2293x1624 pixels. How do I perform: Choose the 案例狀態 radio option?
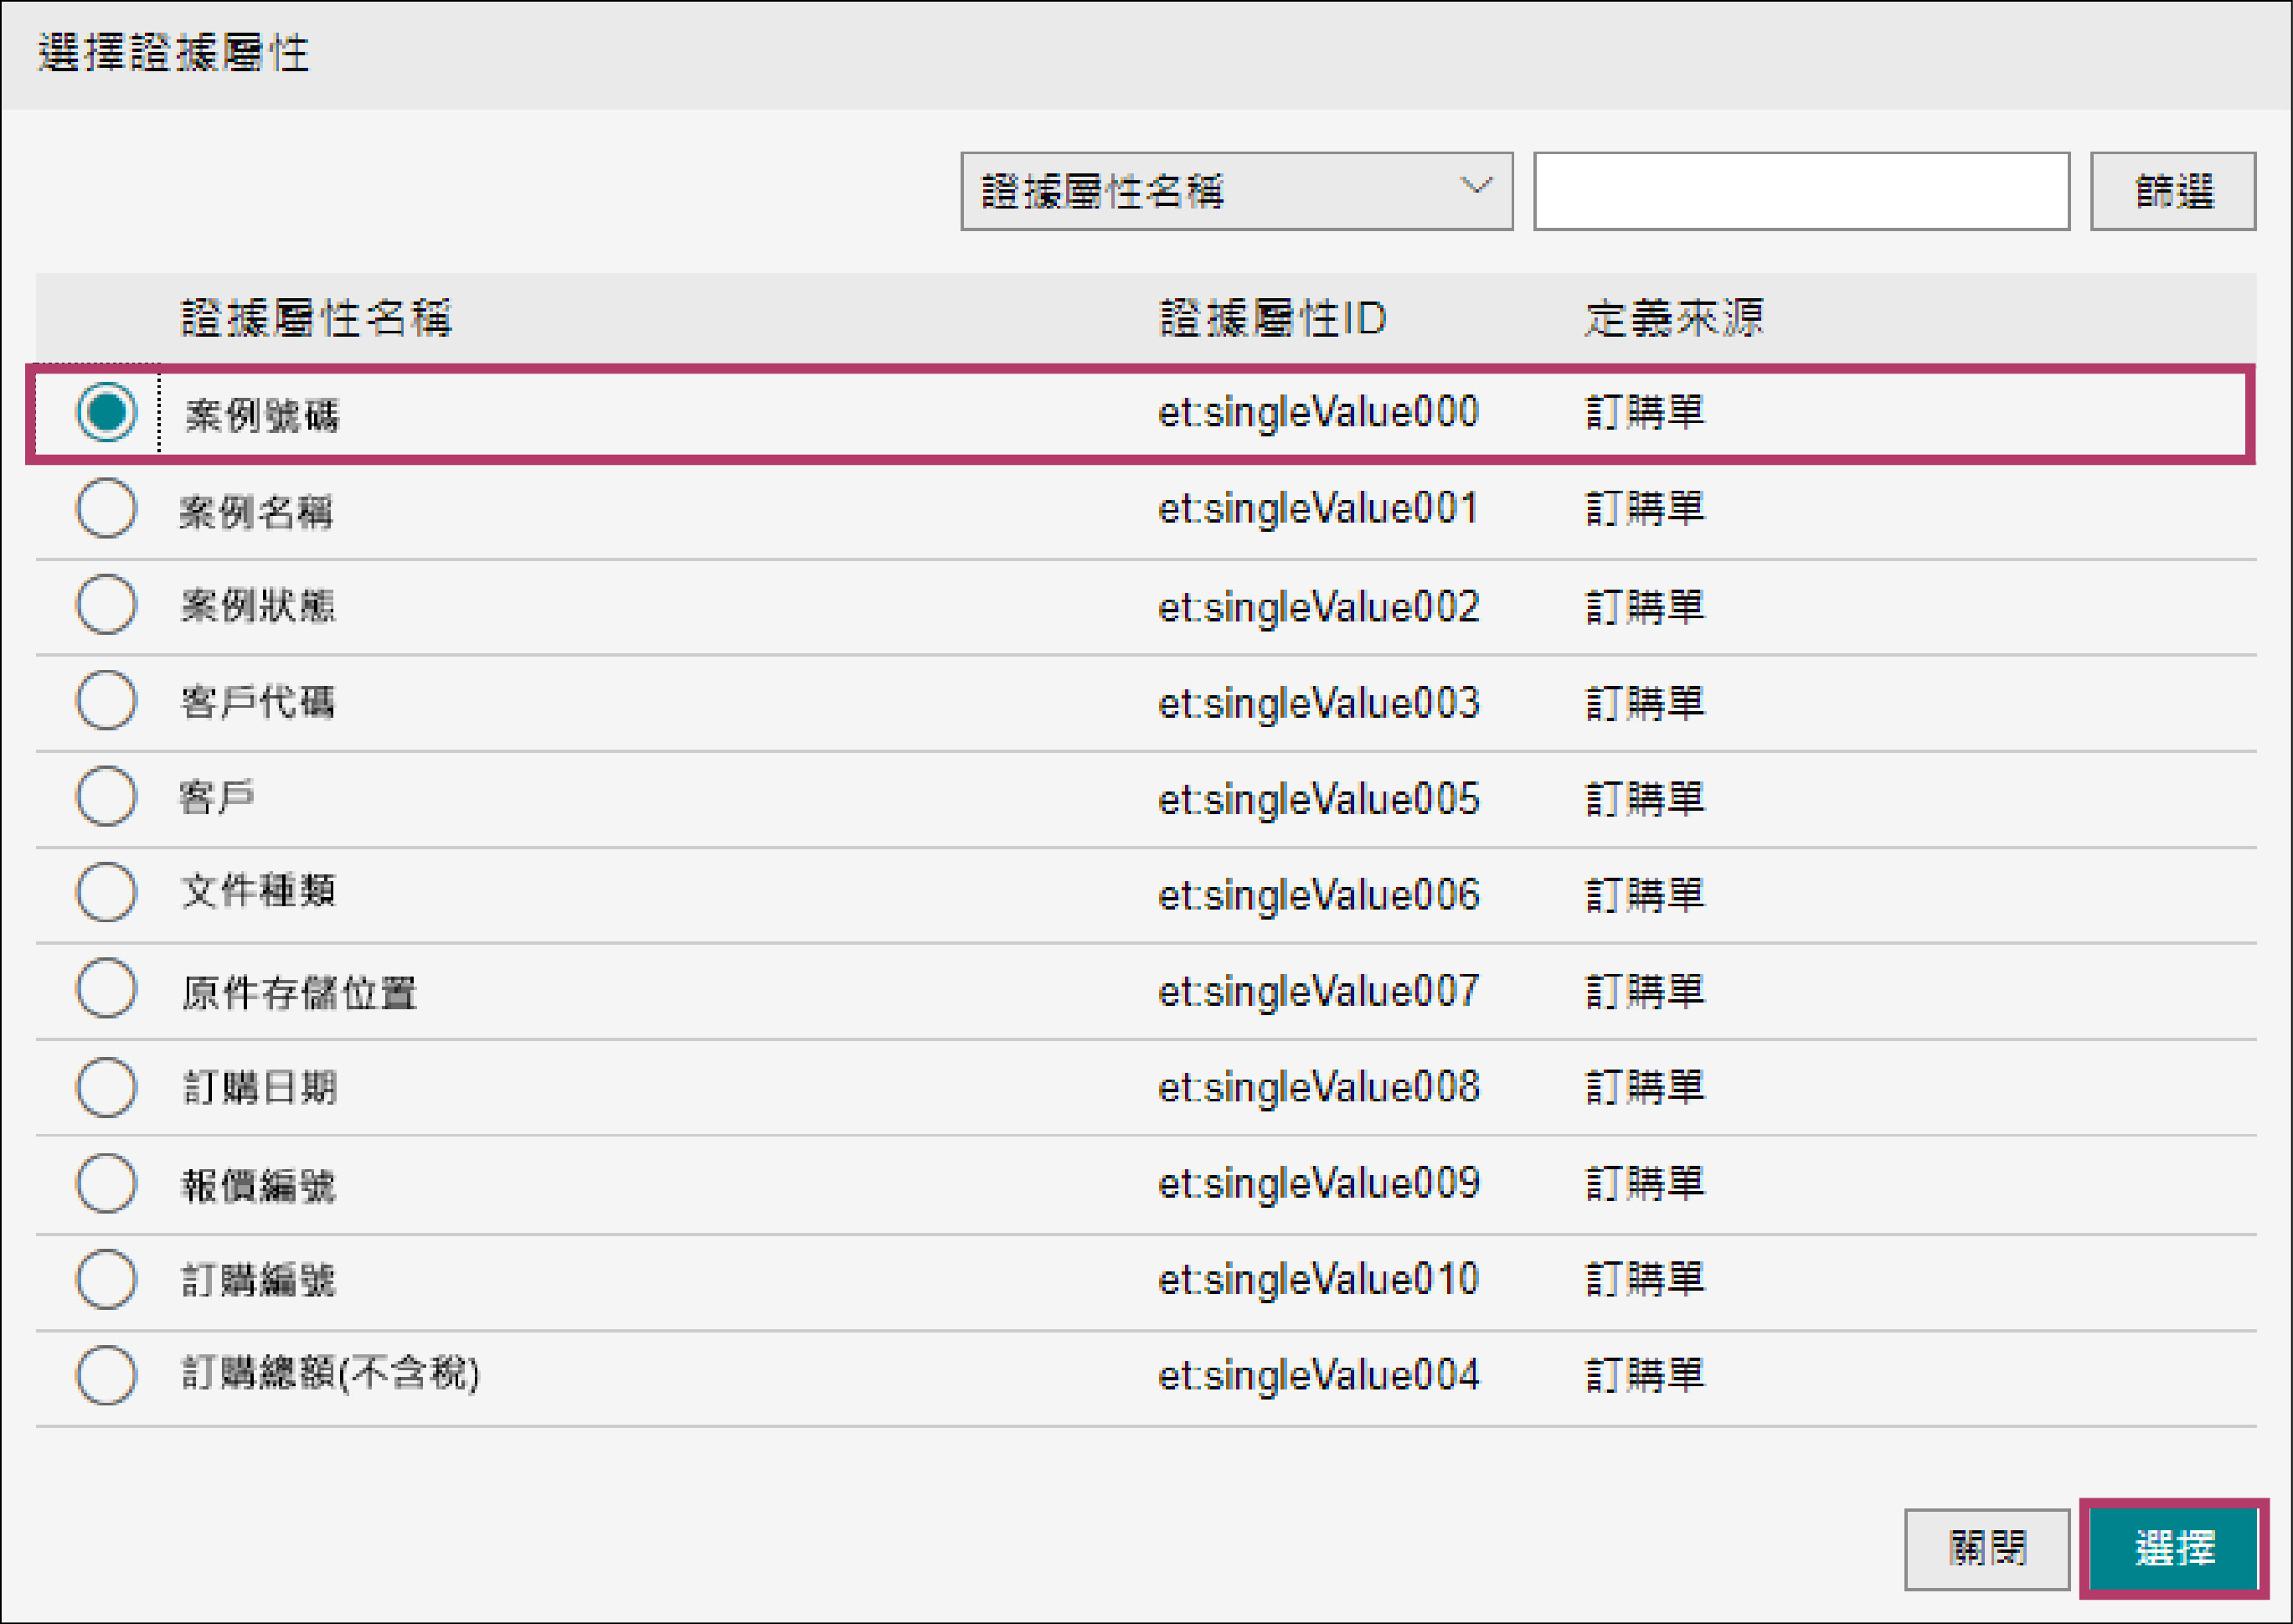tap(106, 605)
